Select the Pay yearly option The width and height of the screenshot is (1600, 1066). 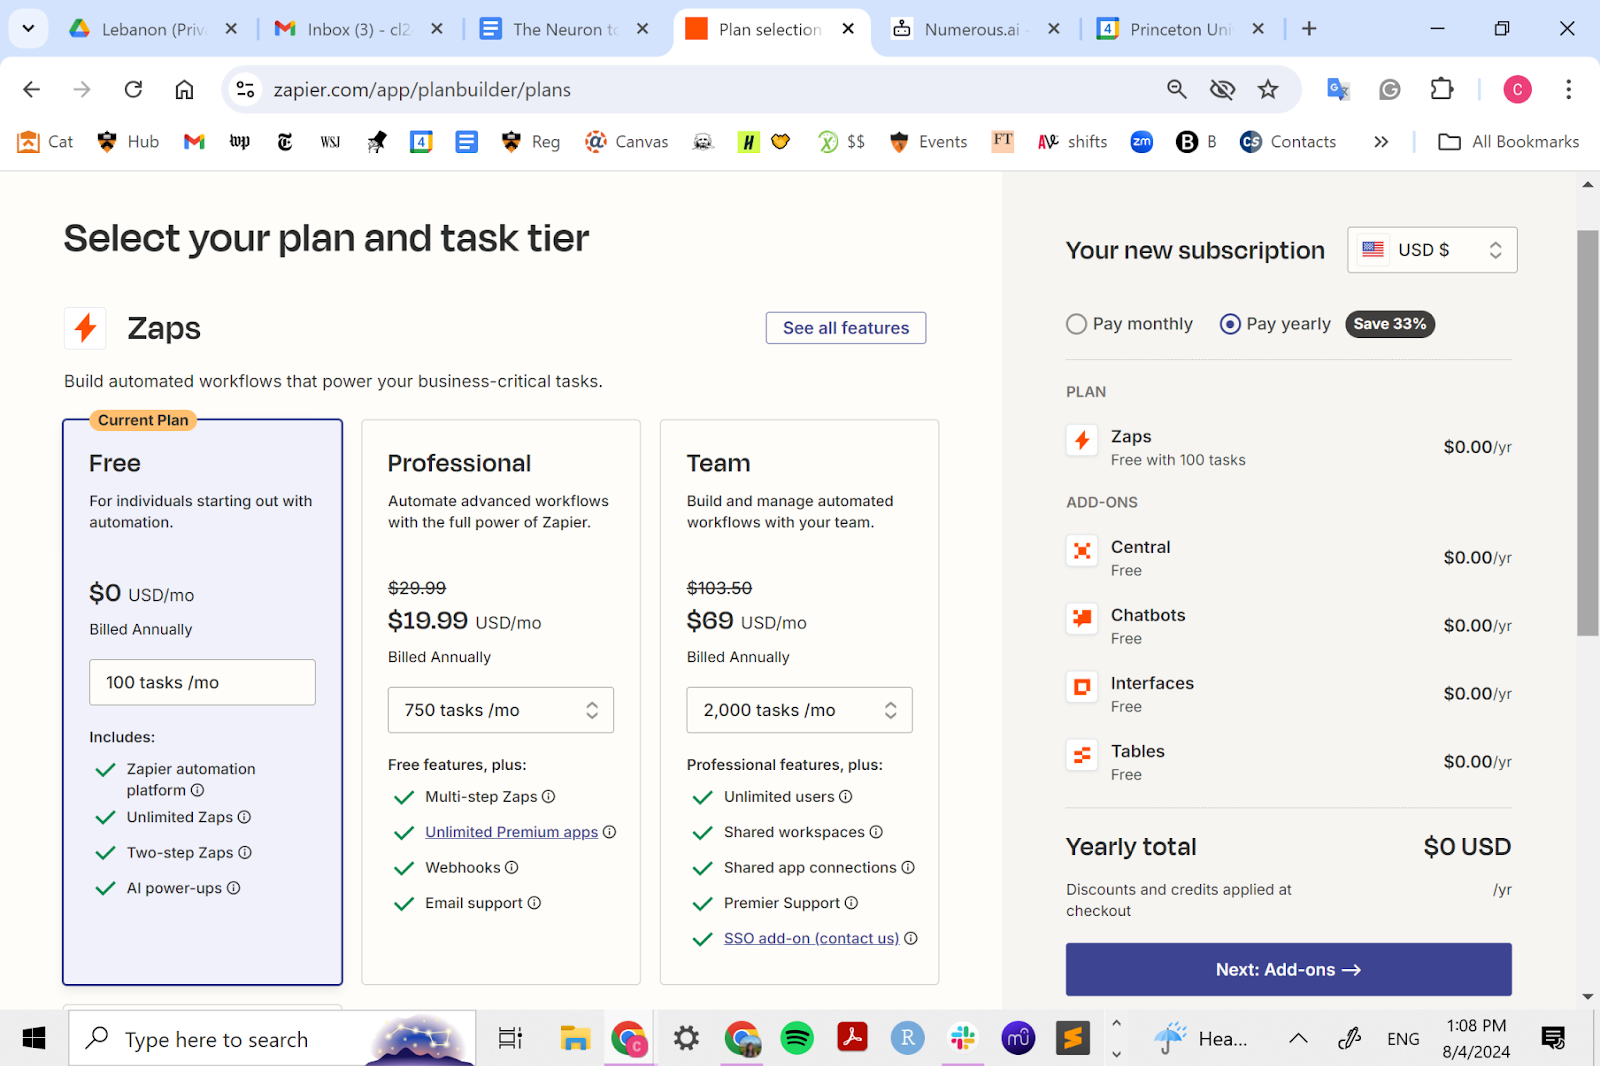tap(1276, 324)
